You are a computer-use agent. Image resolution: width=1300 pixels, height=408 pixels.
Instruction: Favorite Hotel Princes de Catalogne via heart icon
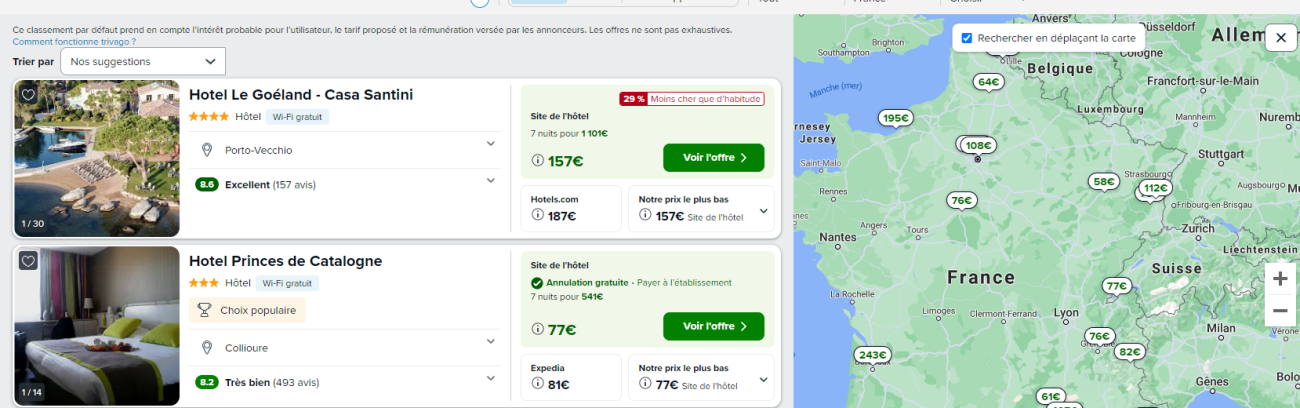pyautogui.click(x=28, y=261)
